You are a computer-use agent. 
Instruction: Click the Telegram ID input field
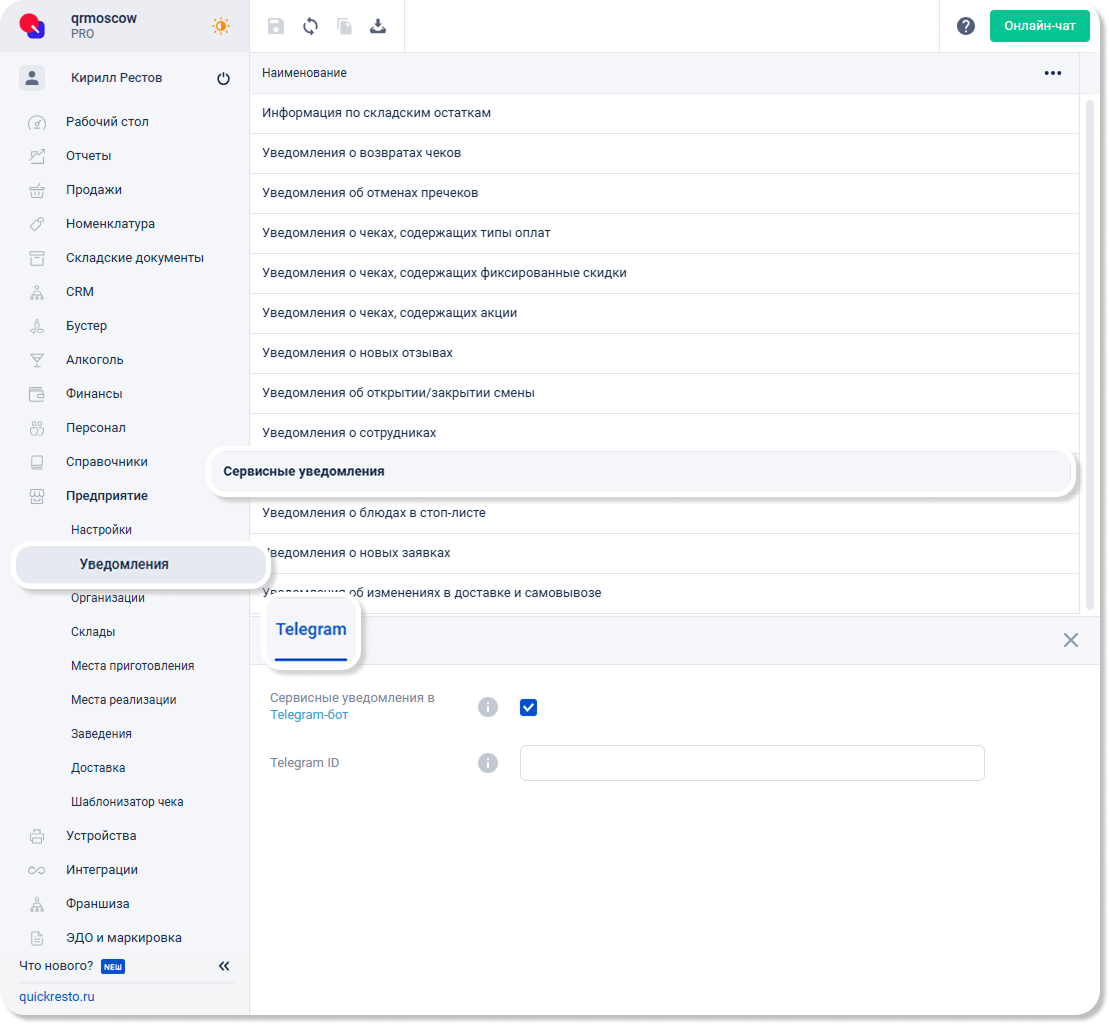751,763
